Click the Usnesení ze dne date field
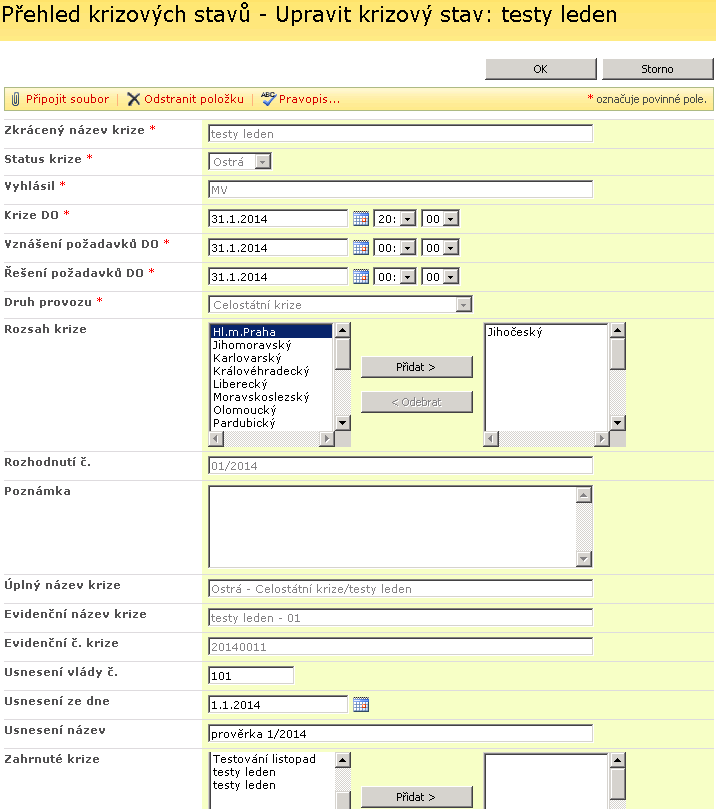 (278, 704)
